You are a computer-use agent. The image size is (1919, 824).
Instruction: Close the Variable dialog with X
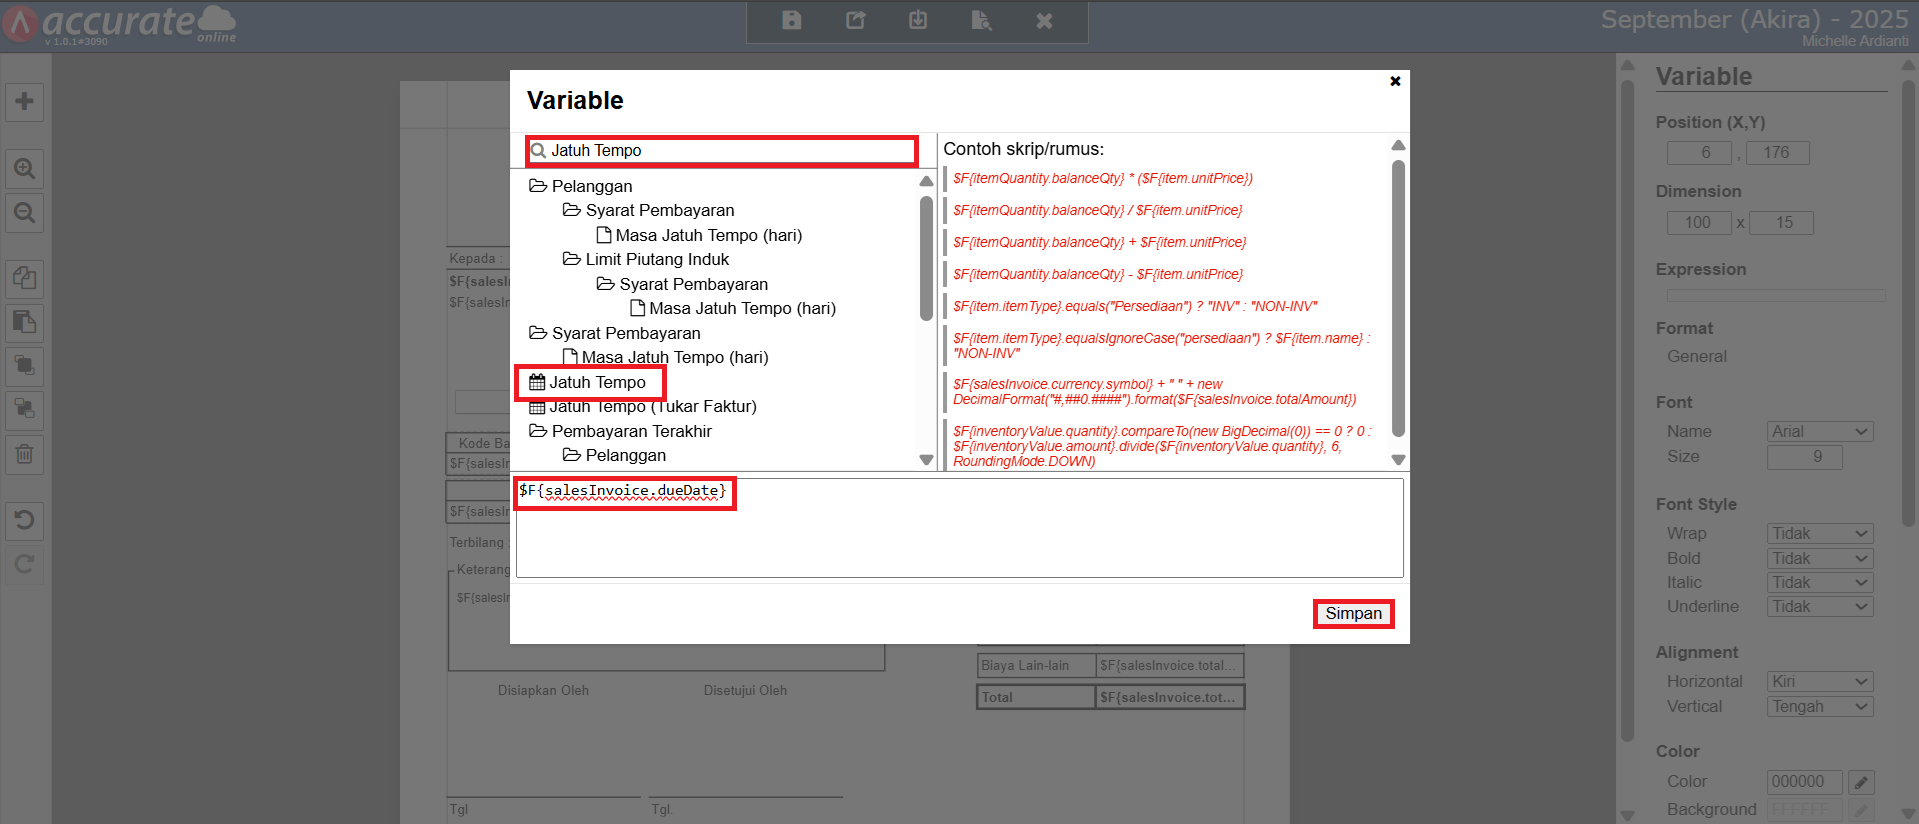pos(1395,81)
